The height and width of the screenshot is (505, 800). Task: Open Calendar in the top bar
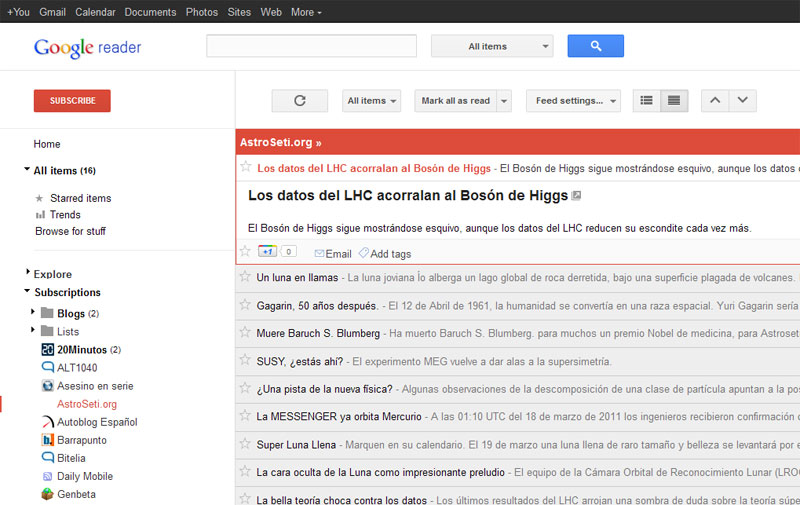95,12
